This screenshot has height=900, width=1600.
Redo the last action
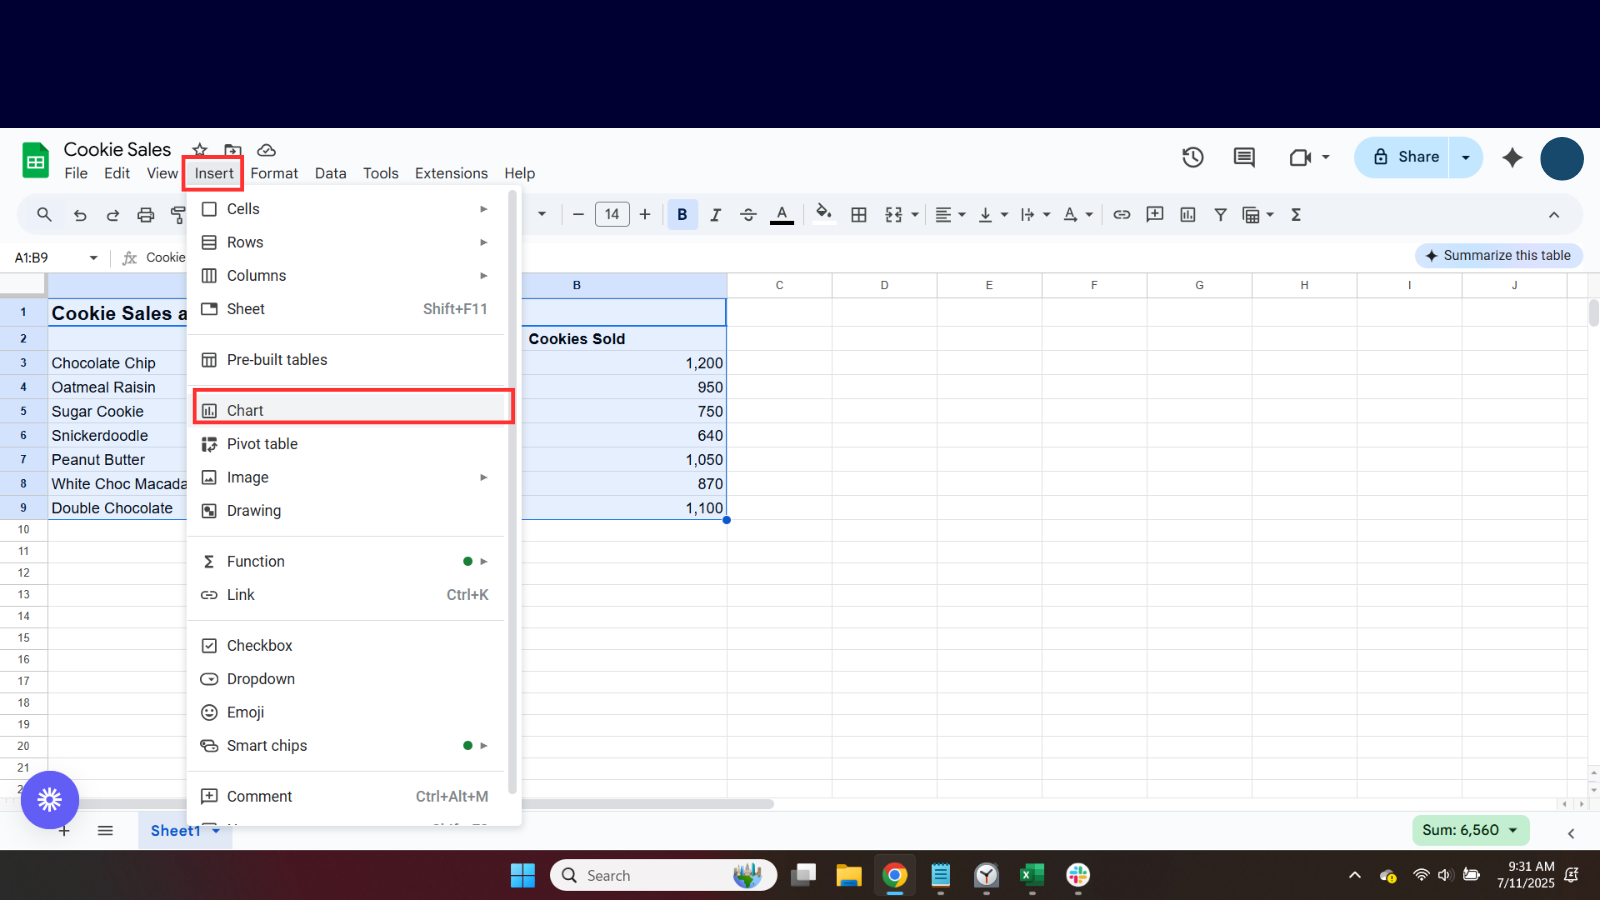point(113,215)
